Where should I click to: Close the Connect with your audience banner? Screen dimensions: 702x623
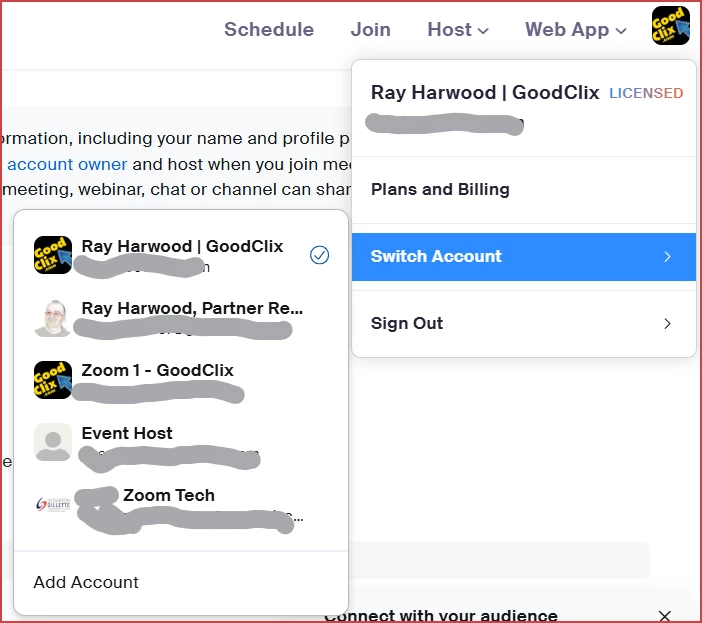point(665,616)
